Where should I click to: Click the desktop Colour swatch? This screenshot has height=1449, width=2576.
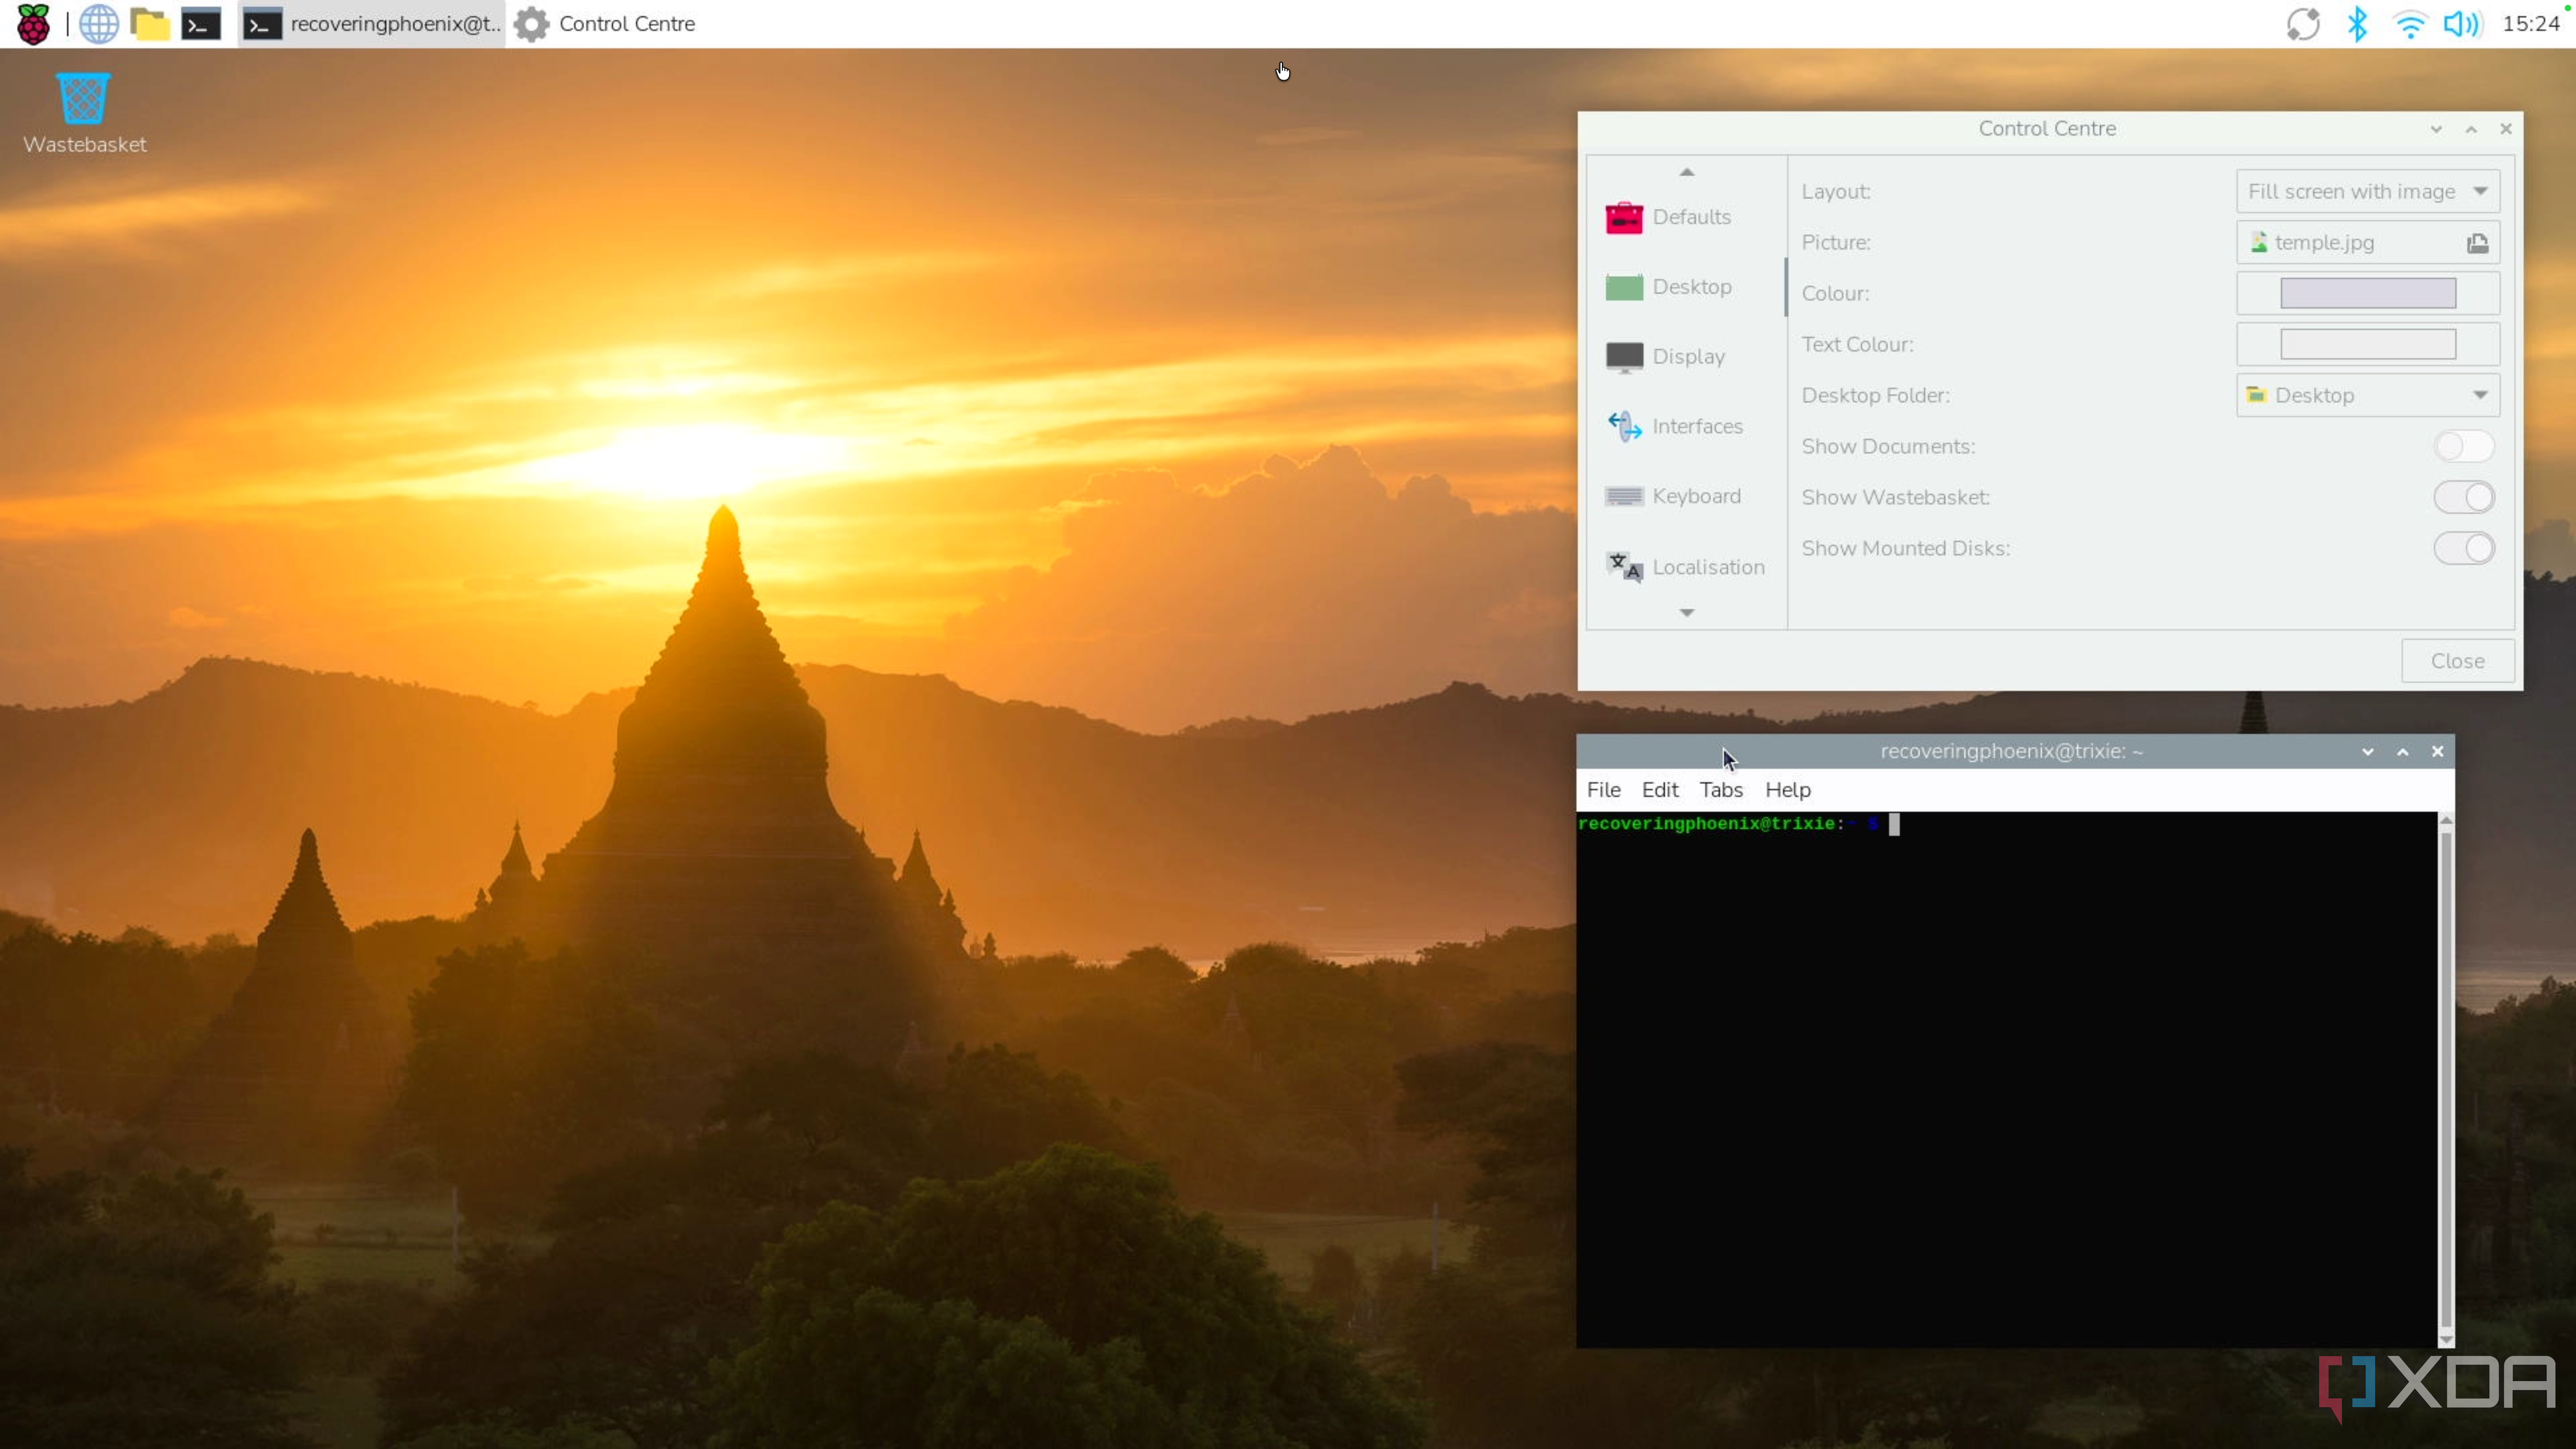tap(2367, 293)
